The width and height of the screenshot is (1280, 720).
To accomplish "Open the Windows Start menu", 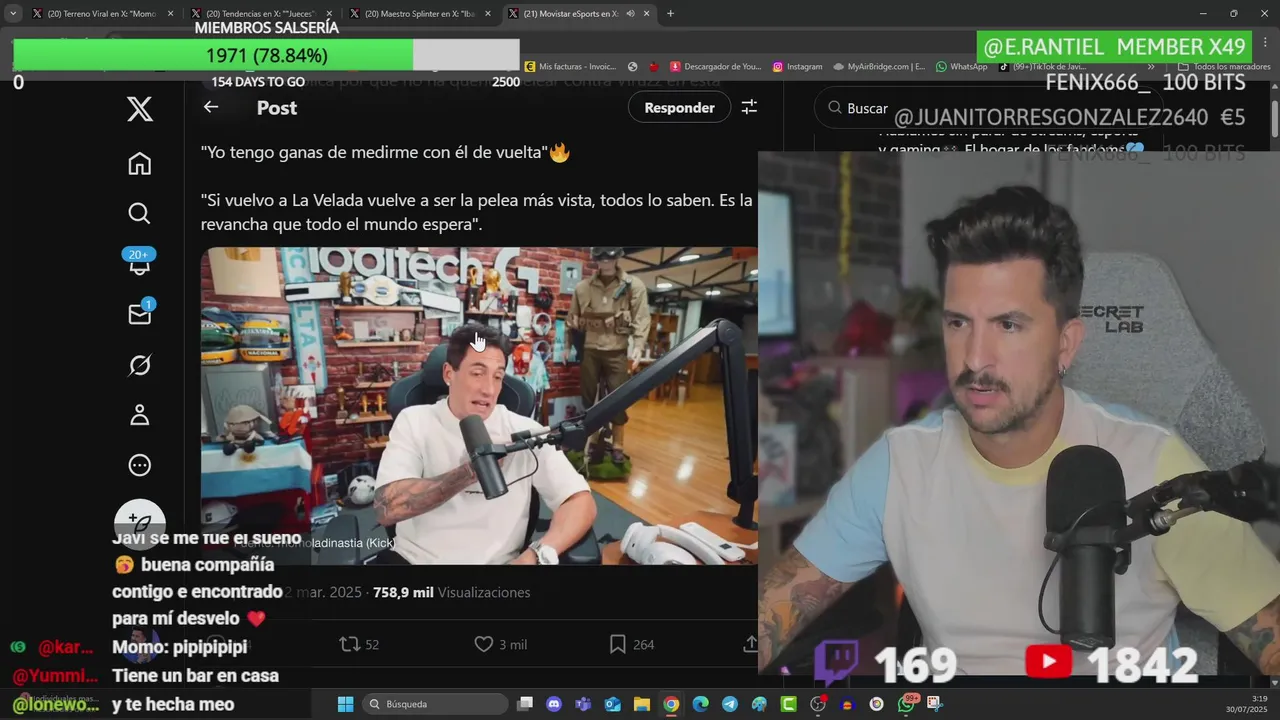I will pyautogui.click(x=345, y=704).
